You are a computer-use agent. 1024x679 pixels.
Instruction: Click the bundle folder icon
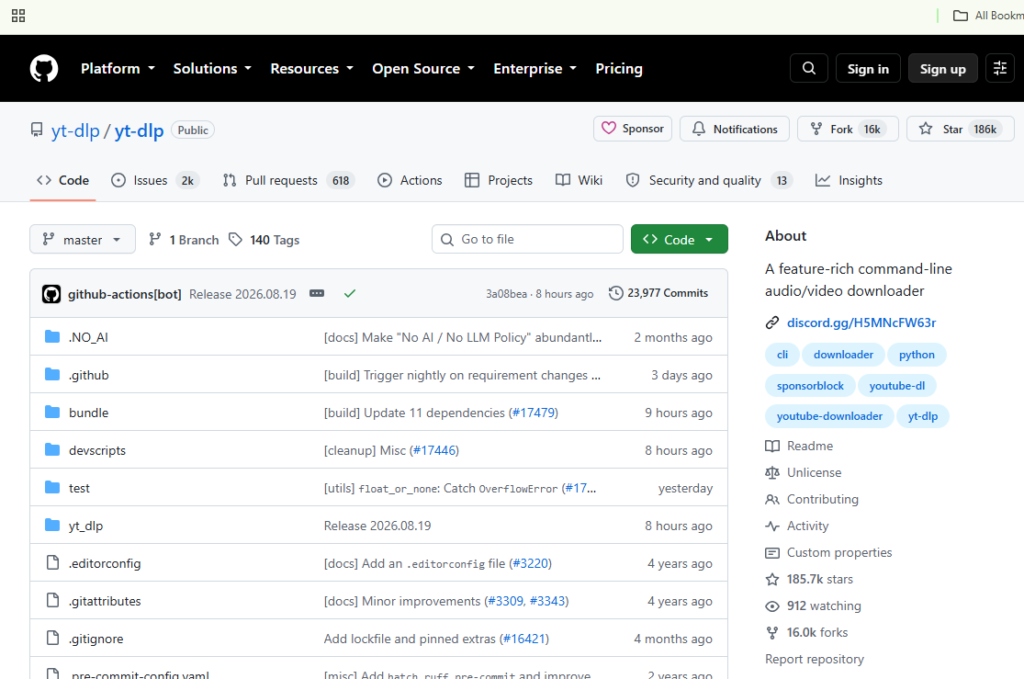[52, 412]
